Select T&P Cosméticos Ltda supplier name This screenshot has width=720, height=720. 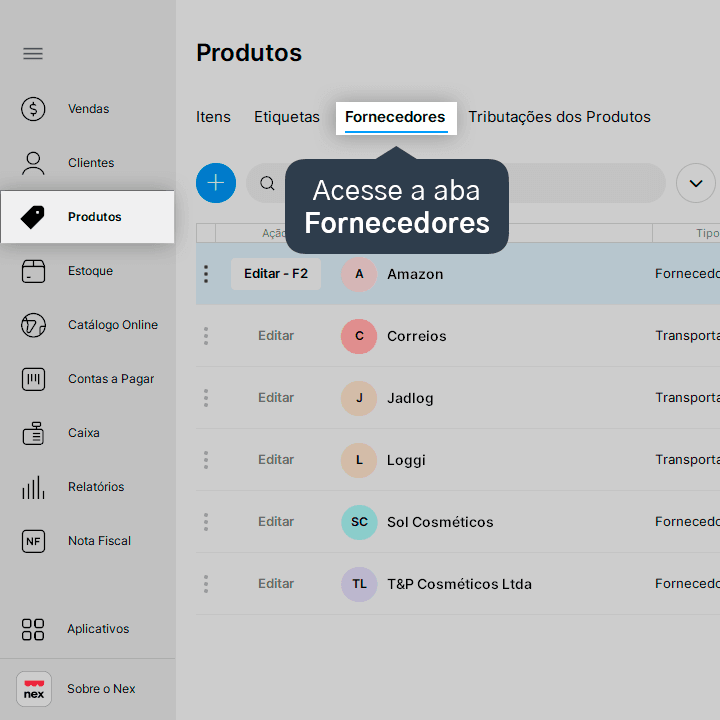pos(459,585)
